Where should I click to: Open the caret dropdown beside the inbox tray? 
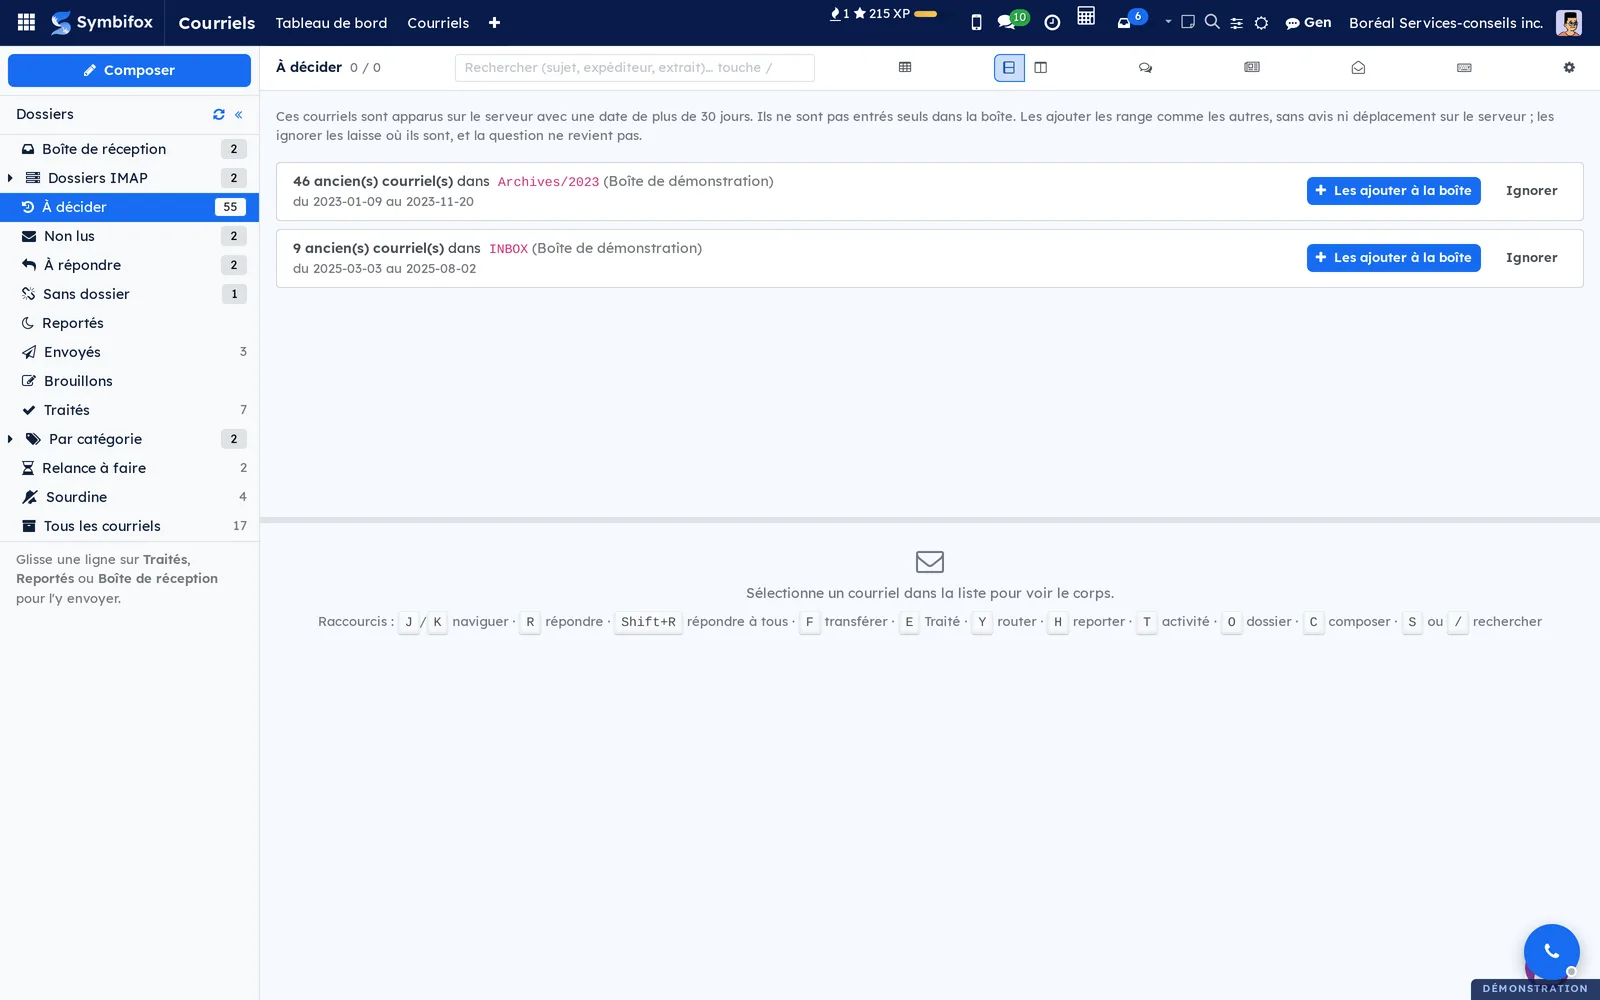(x=1168, y=21)
